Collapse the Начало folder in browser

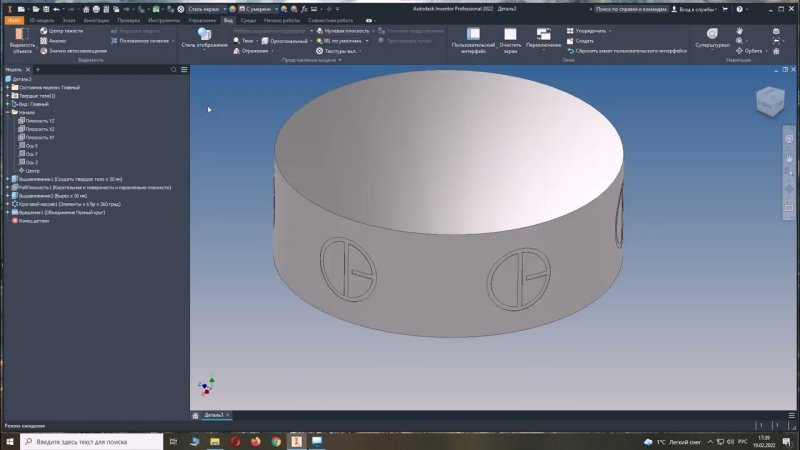click(x=7, y=112)
